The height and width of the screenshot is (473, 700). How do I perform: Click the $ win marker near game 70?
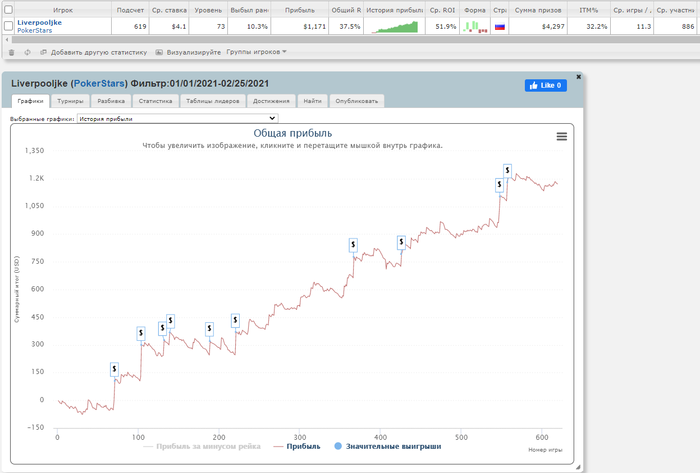coord(114,369)
